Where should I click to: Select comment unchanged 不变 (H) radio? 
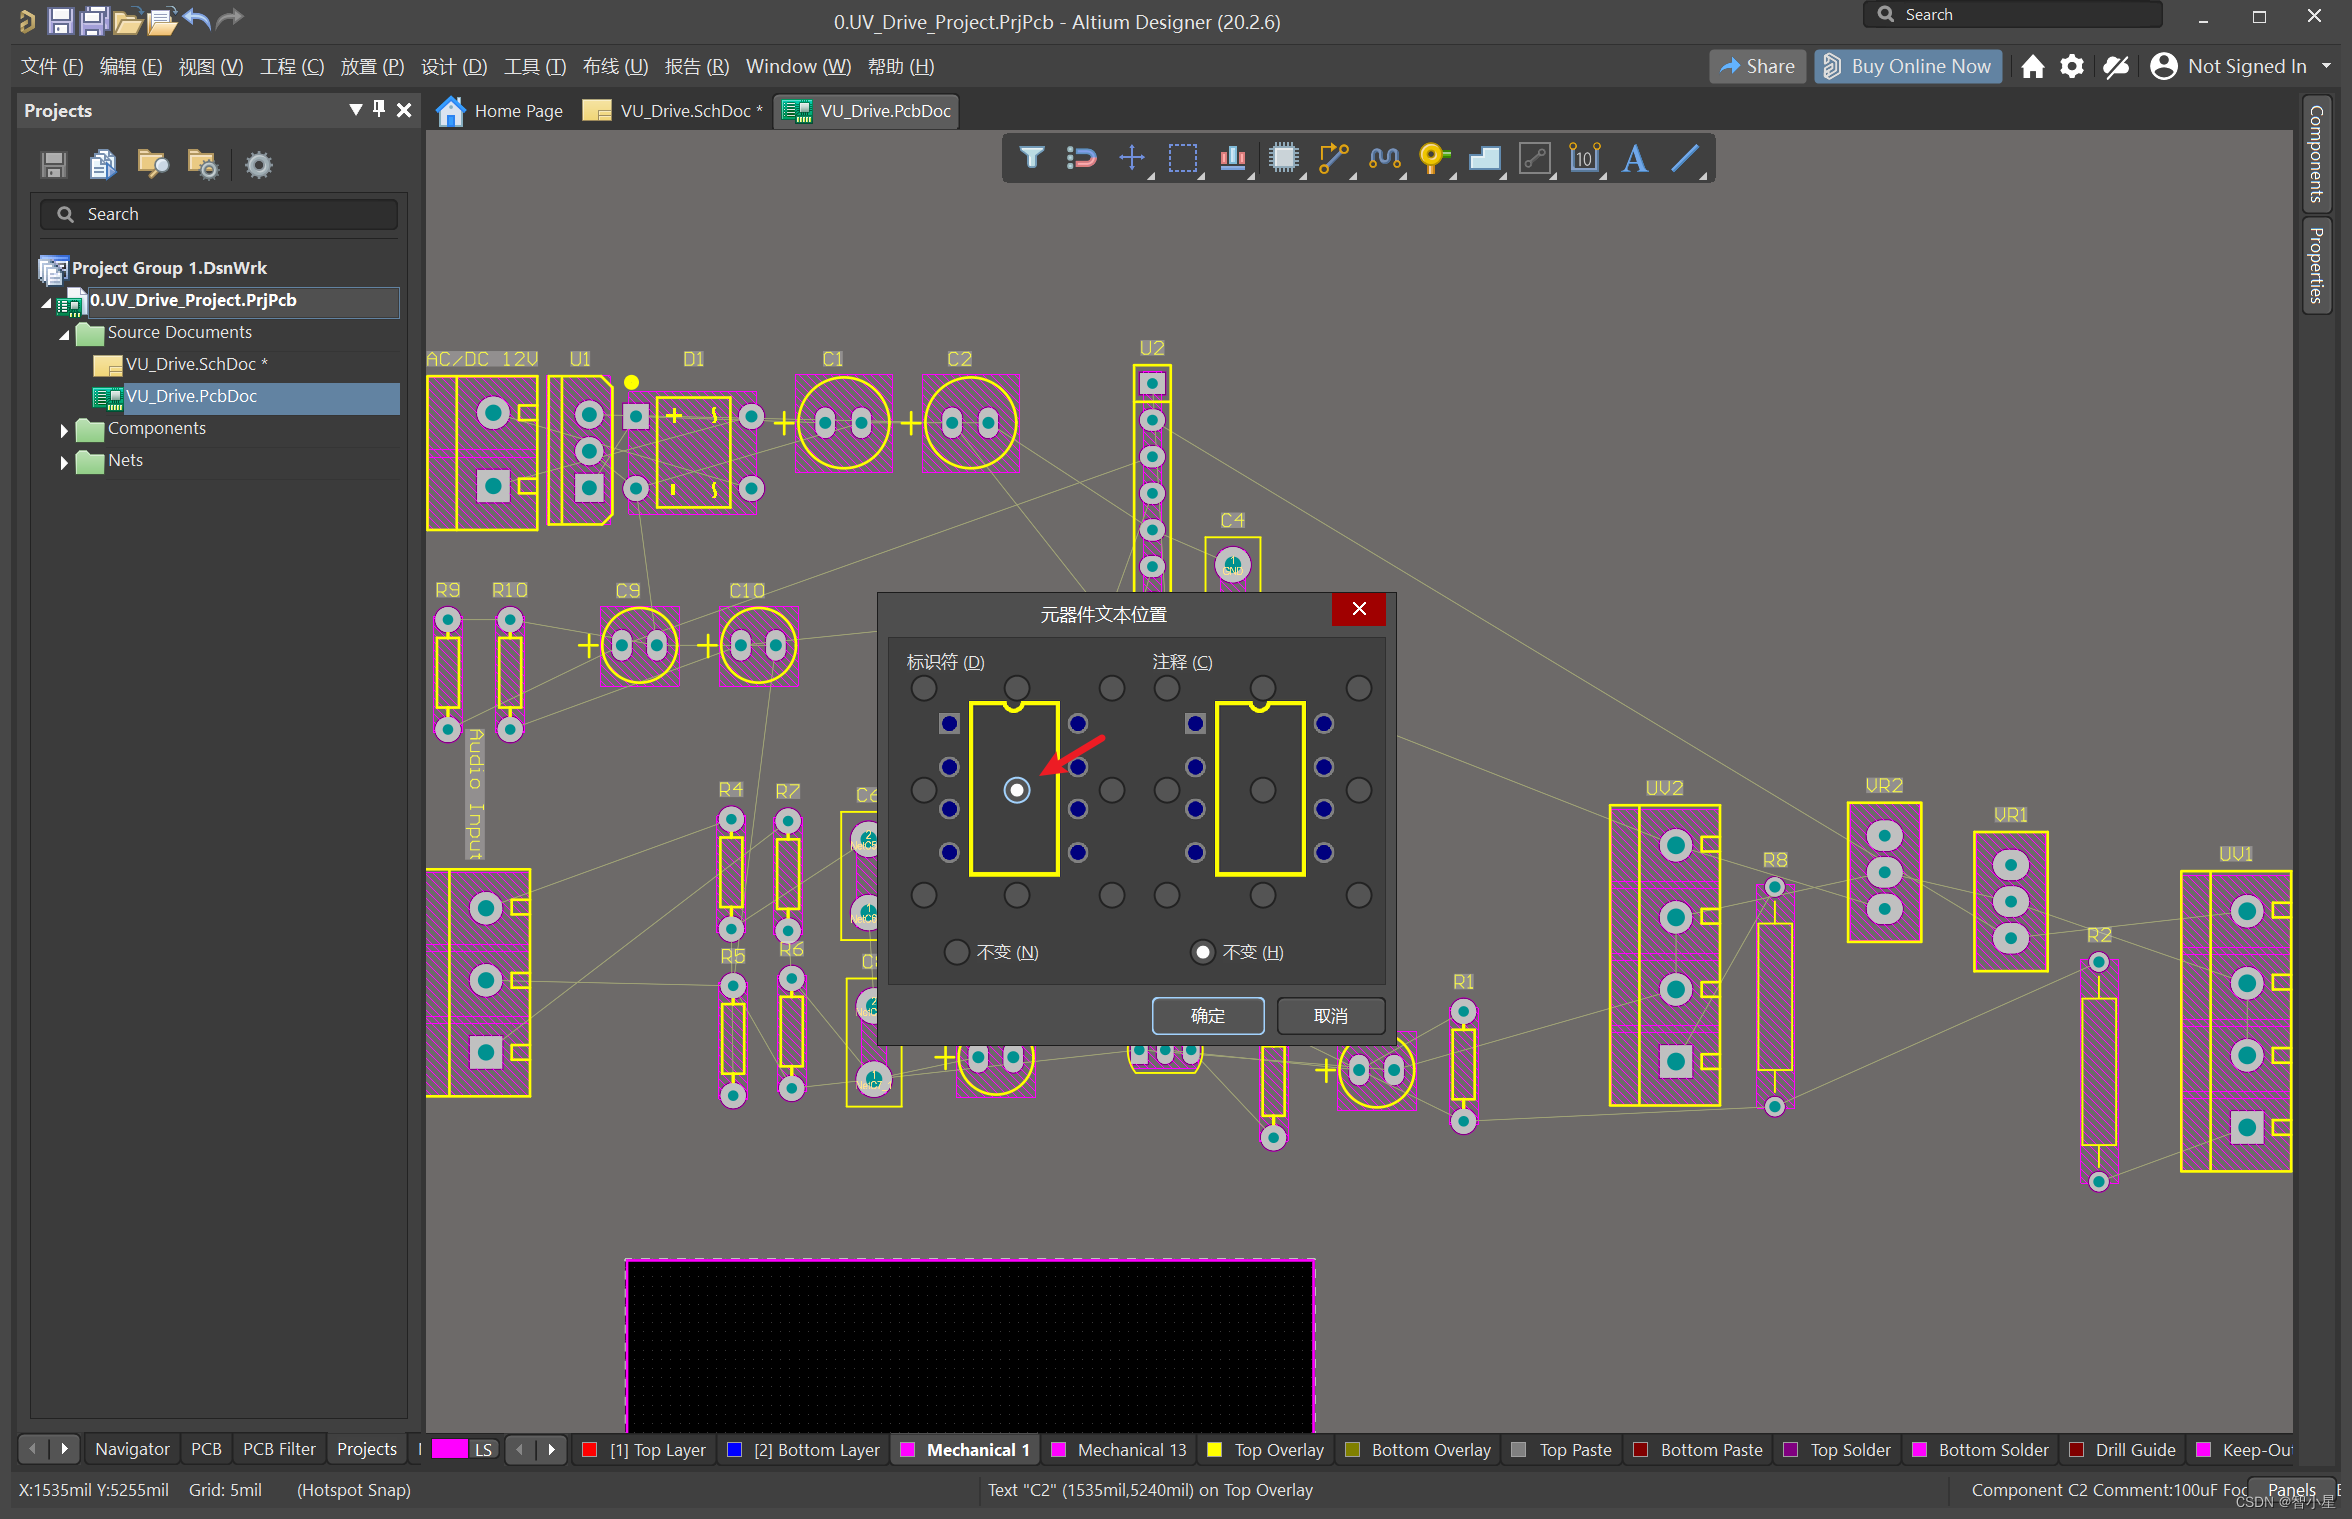point(1203,951)
